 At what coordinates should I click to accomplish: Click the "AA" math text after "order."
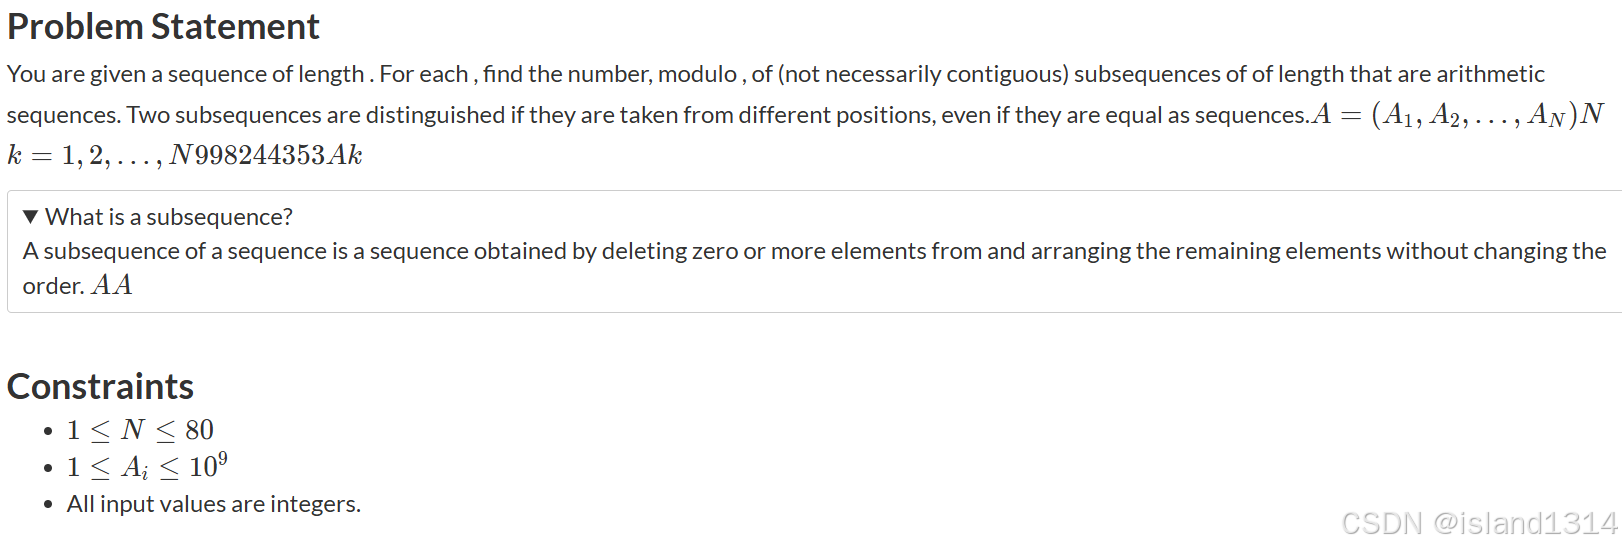(112, 286)
